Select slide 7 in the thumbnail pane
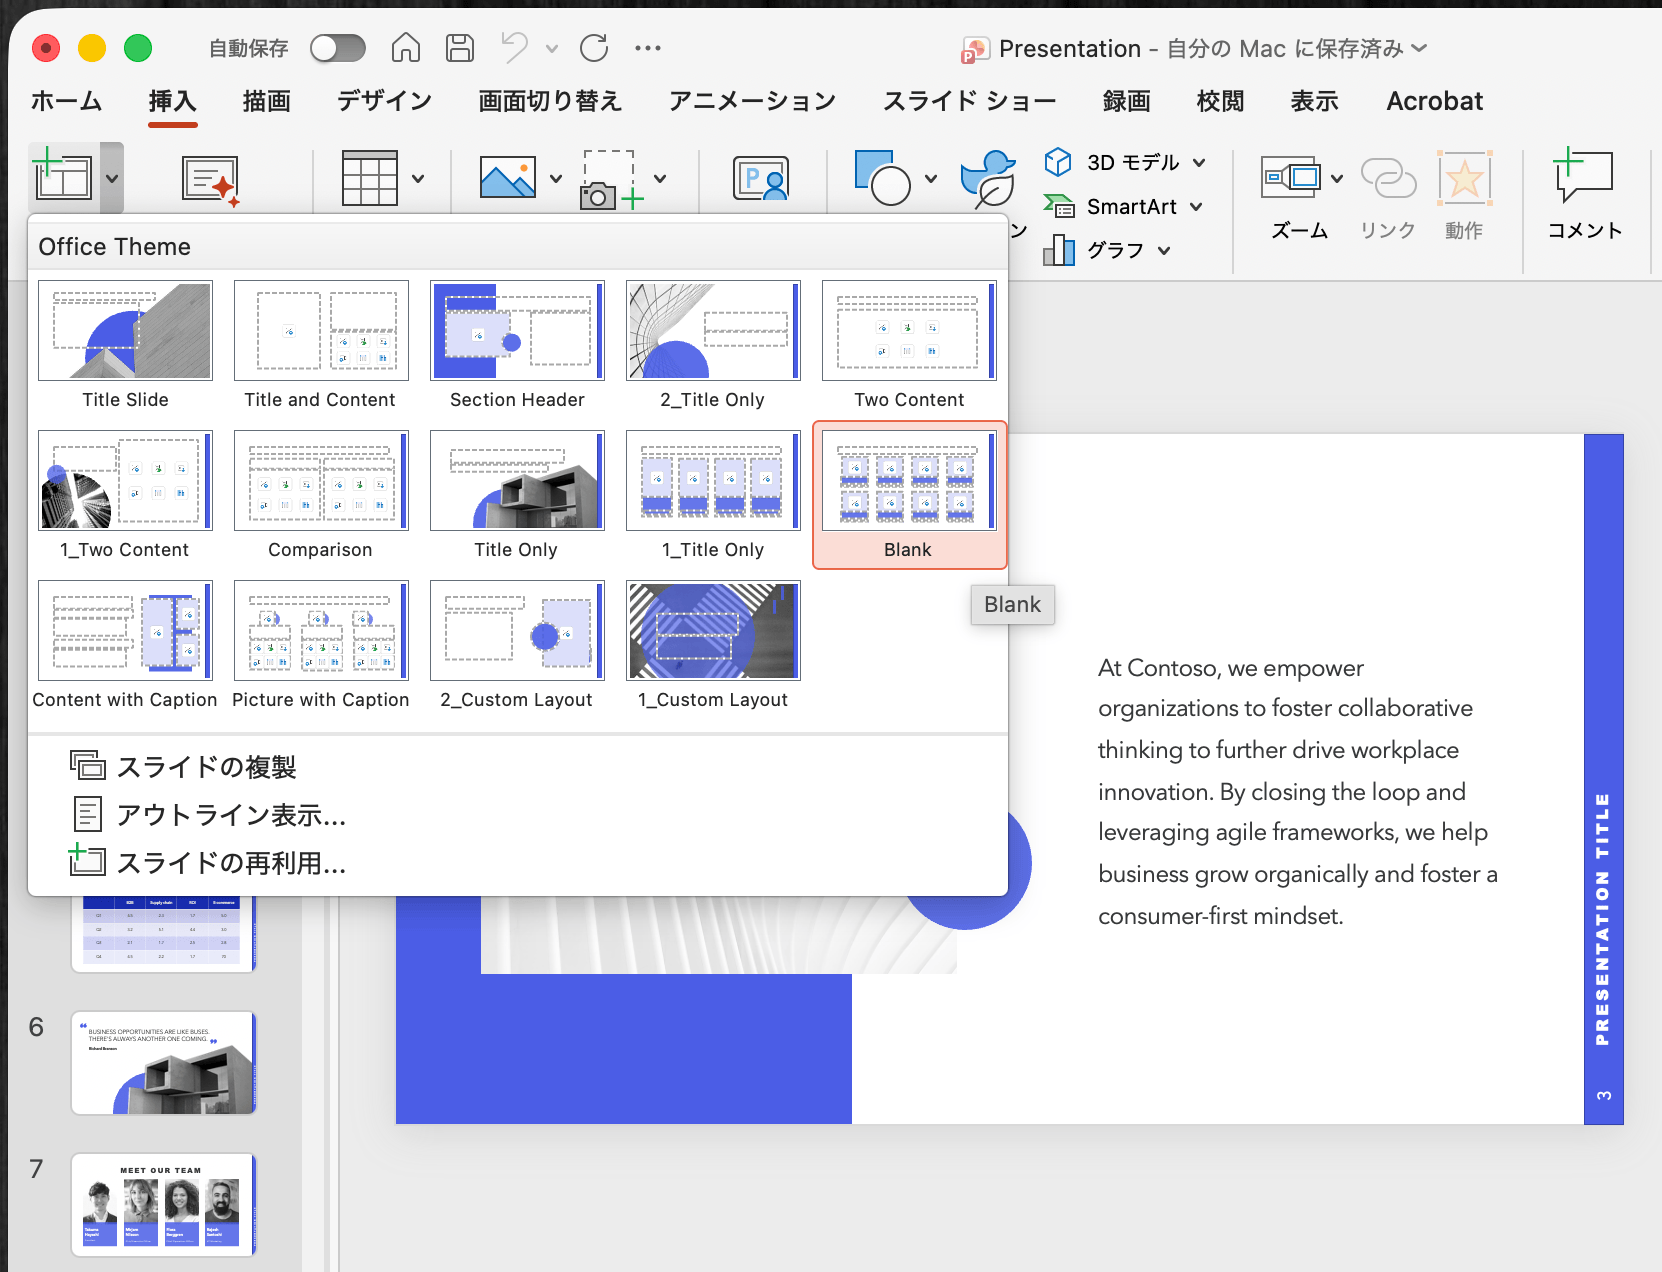 pyautogui.click(x=163, y=1205)
